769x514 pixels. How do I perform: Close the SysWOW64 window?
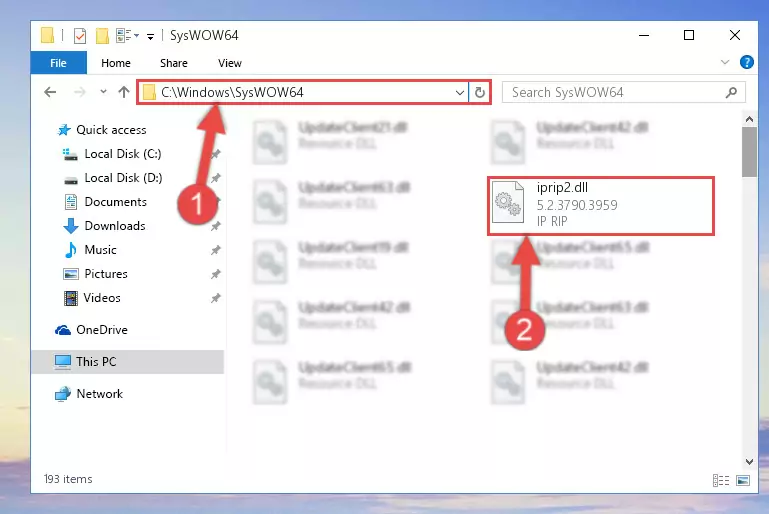click(735, 35)
